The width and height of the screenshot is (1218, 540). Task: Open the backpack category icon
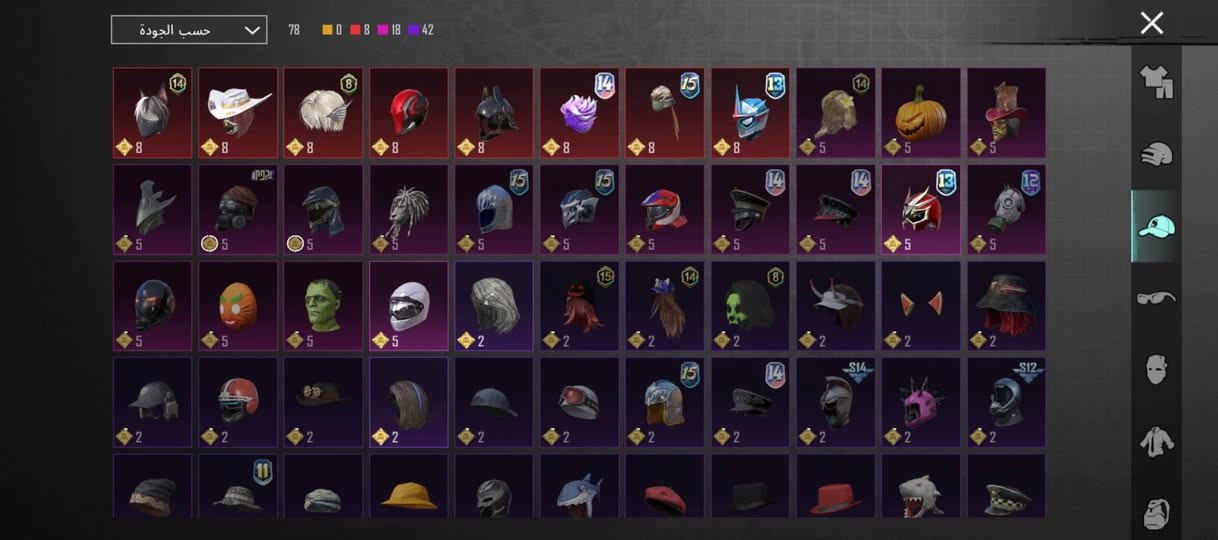(1156, 512)
